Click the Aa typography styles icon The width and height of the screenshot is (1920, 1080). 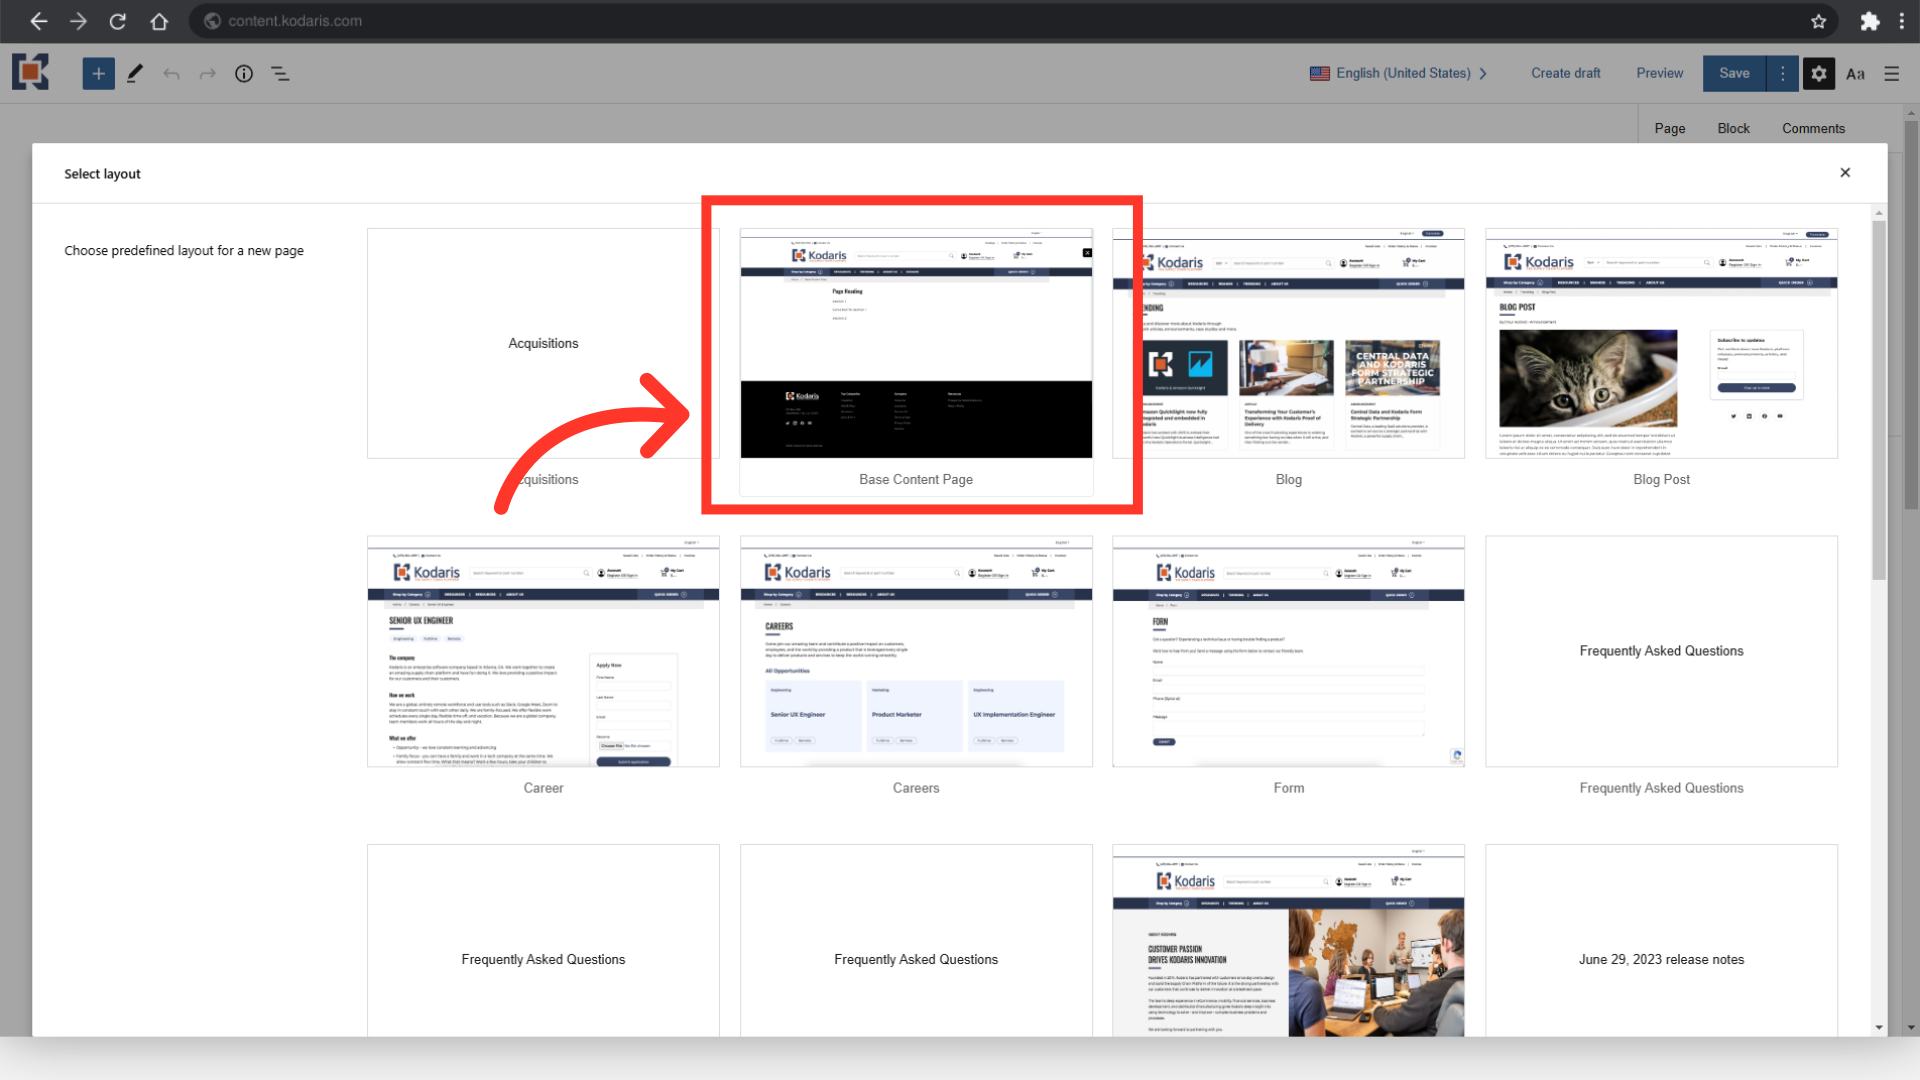click(1855, 74)
